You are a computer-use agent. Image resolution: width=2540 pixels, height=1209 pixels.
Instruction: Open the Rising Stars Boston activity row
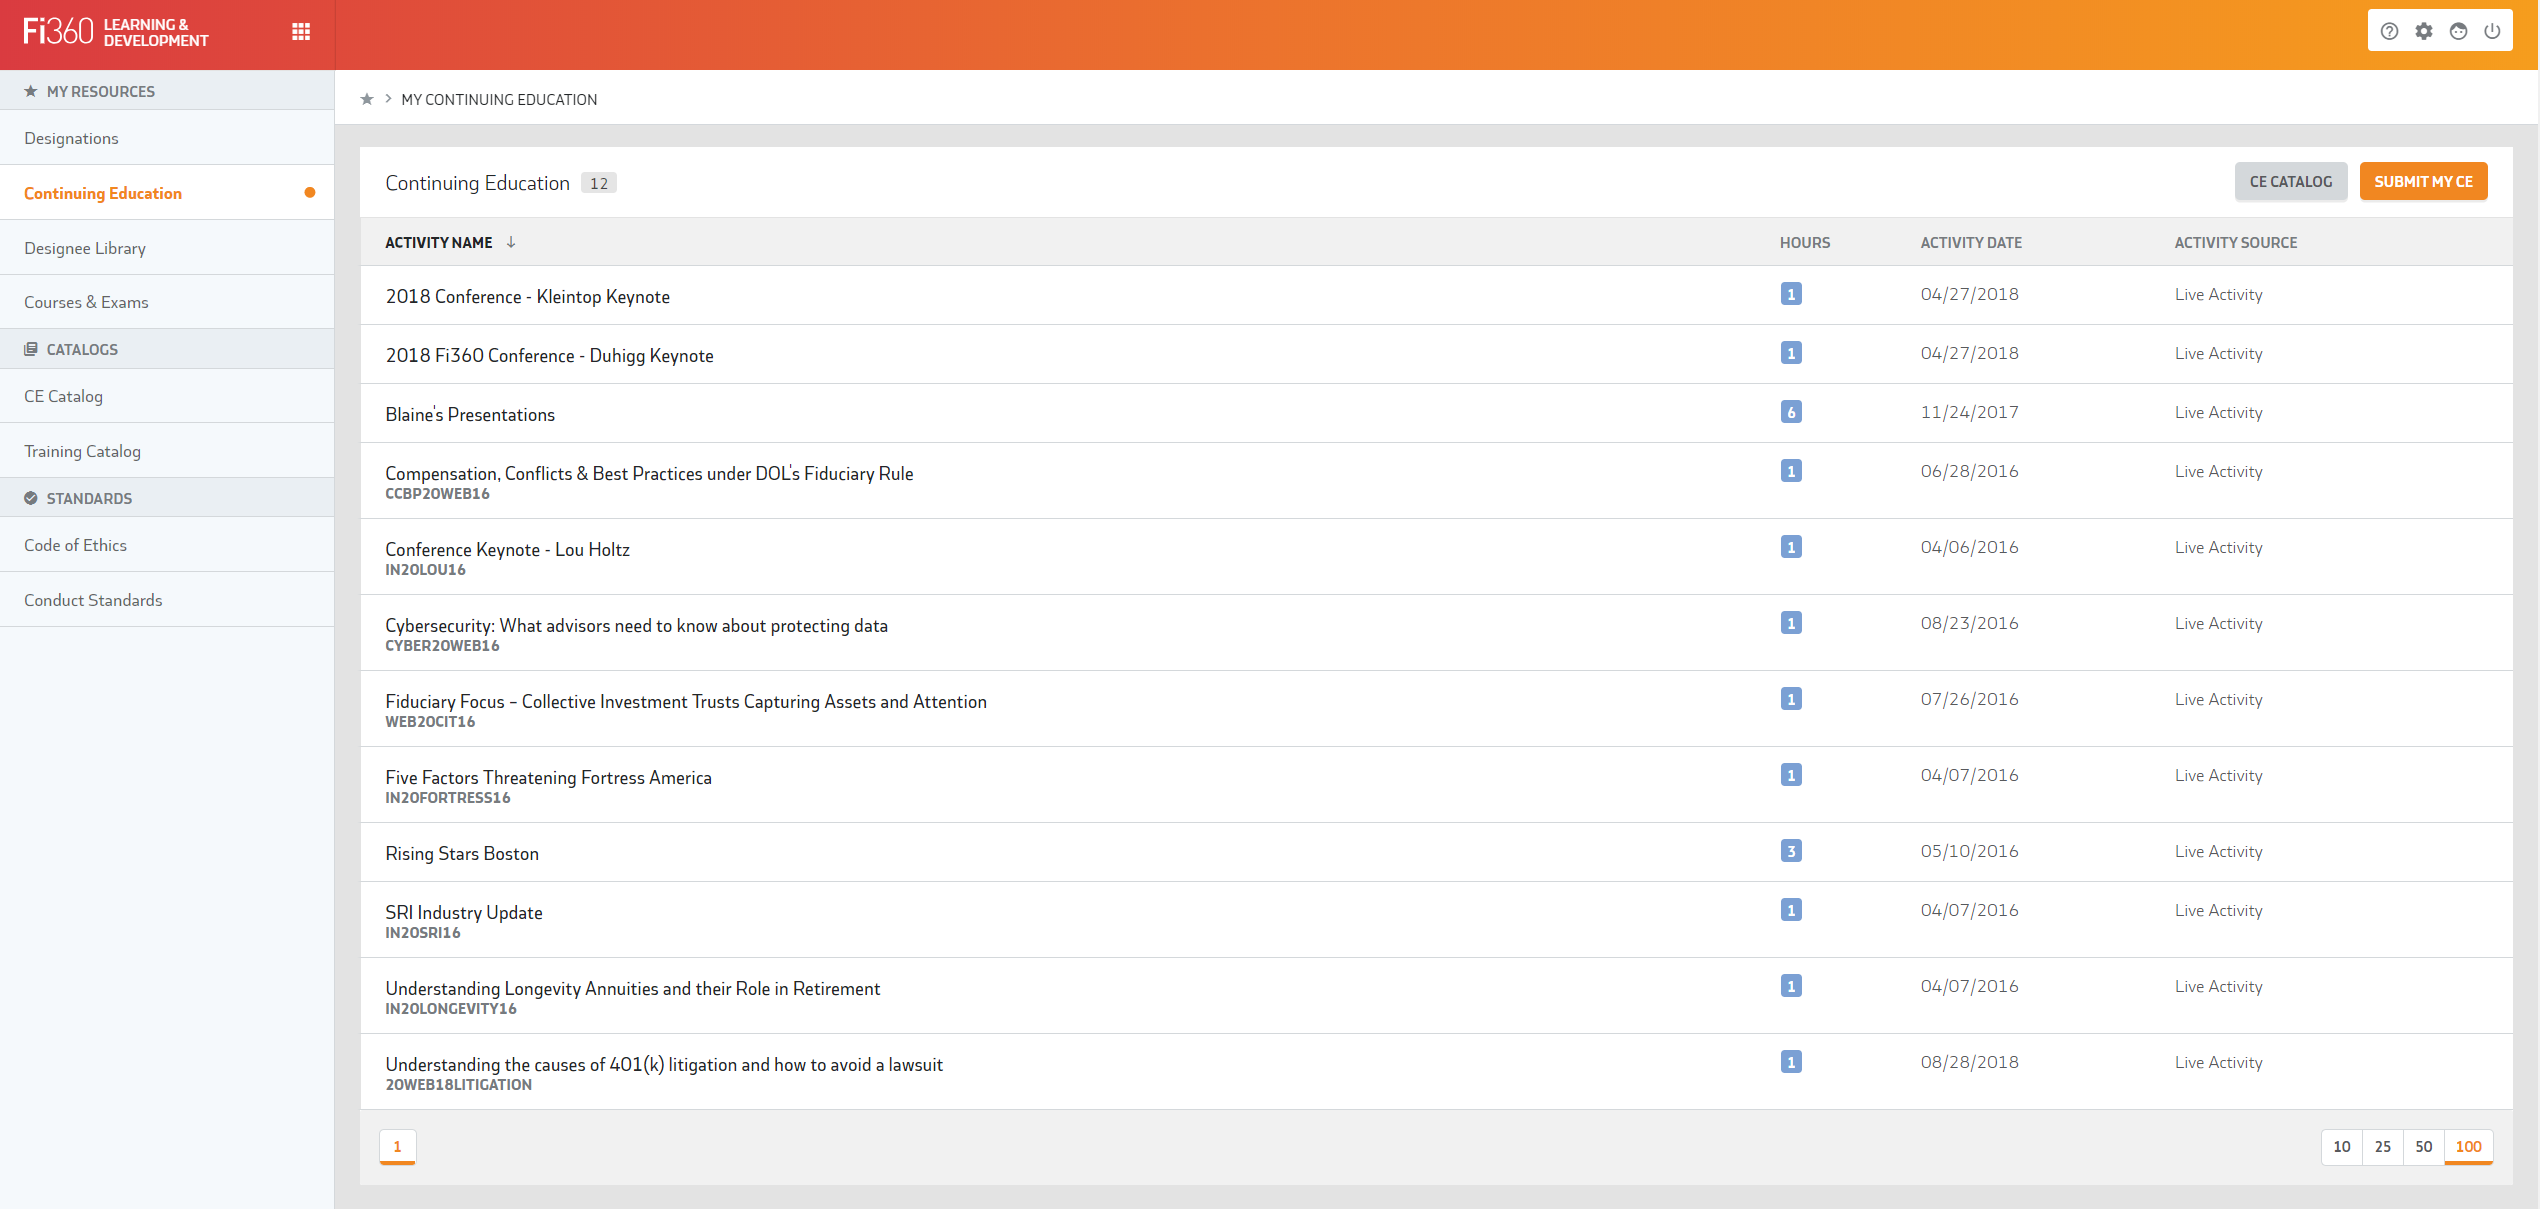click(462, 853)
